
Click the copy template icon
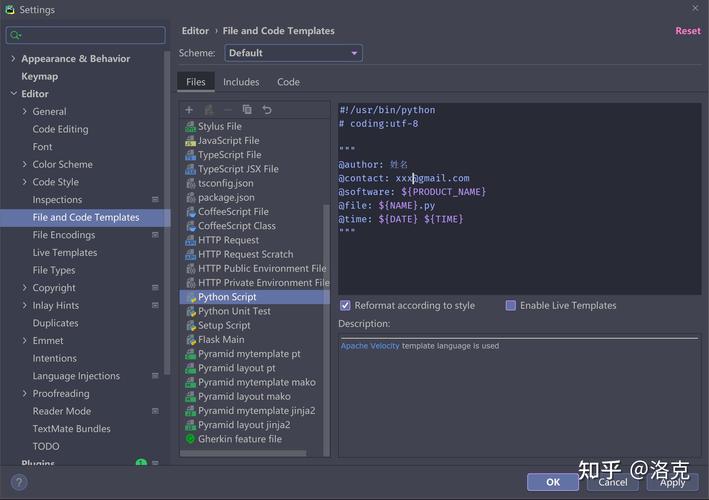pos(247,110)
